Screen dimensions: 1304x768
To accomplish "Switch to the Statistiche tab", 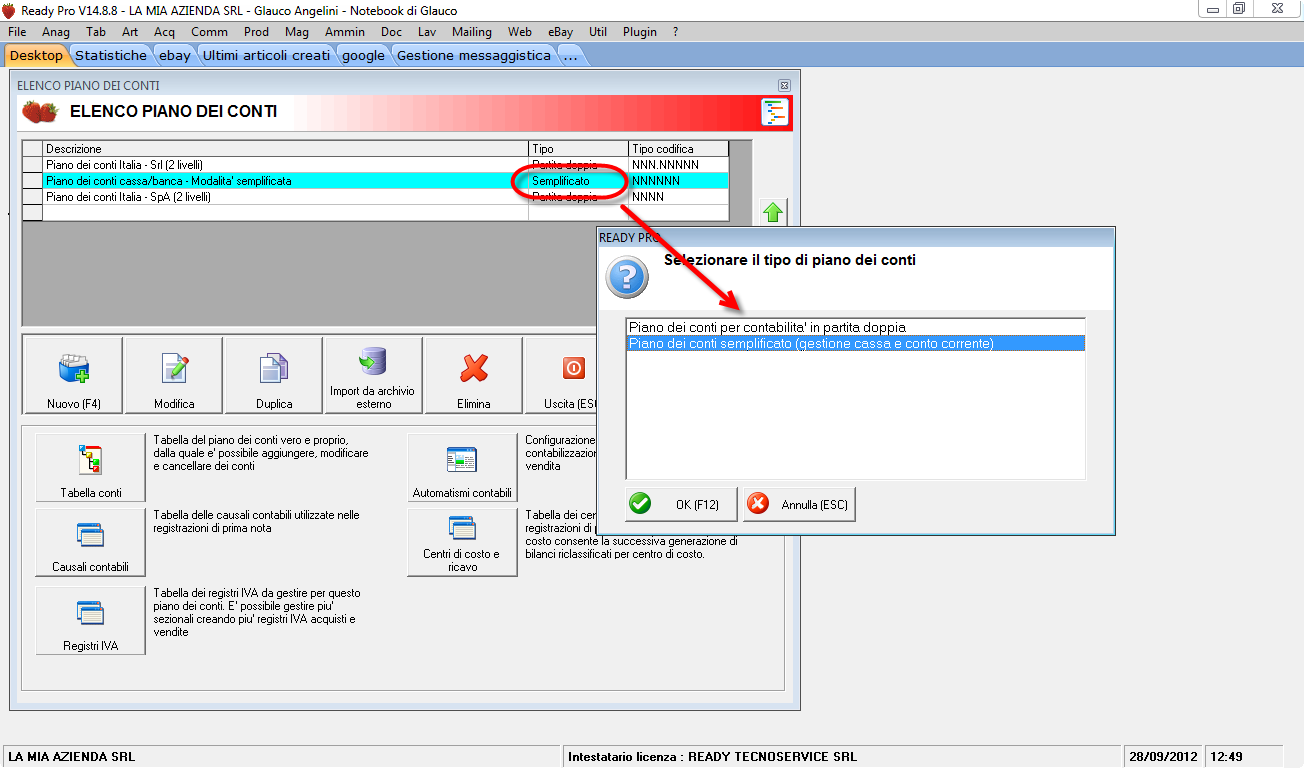I will [111, 55].
